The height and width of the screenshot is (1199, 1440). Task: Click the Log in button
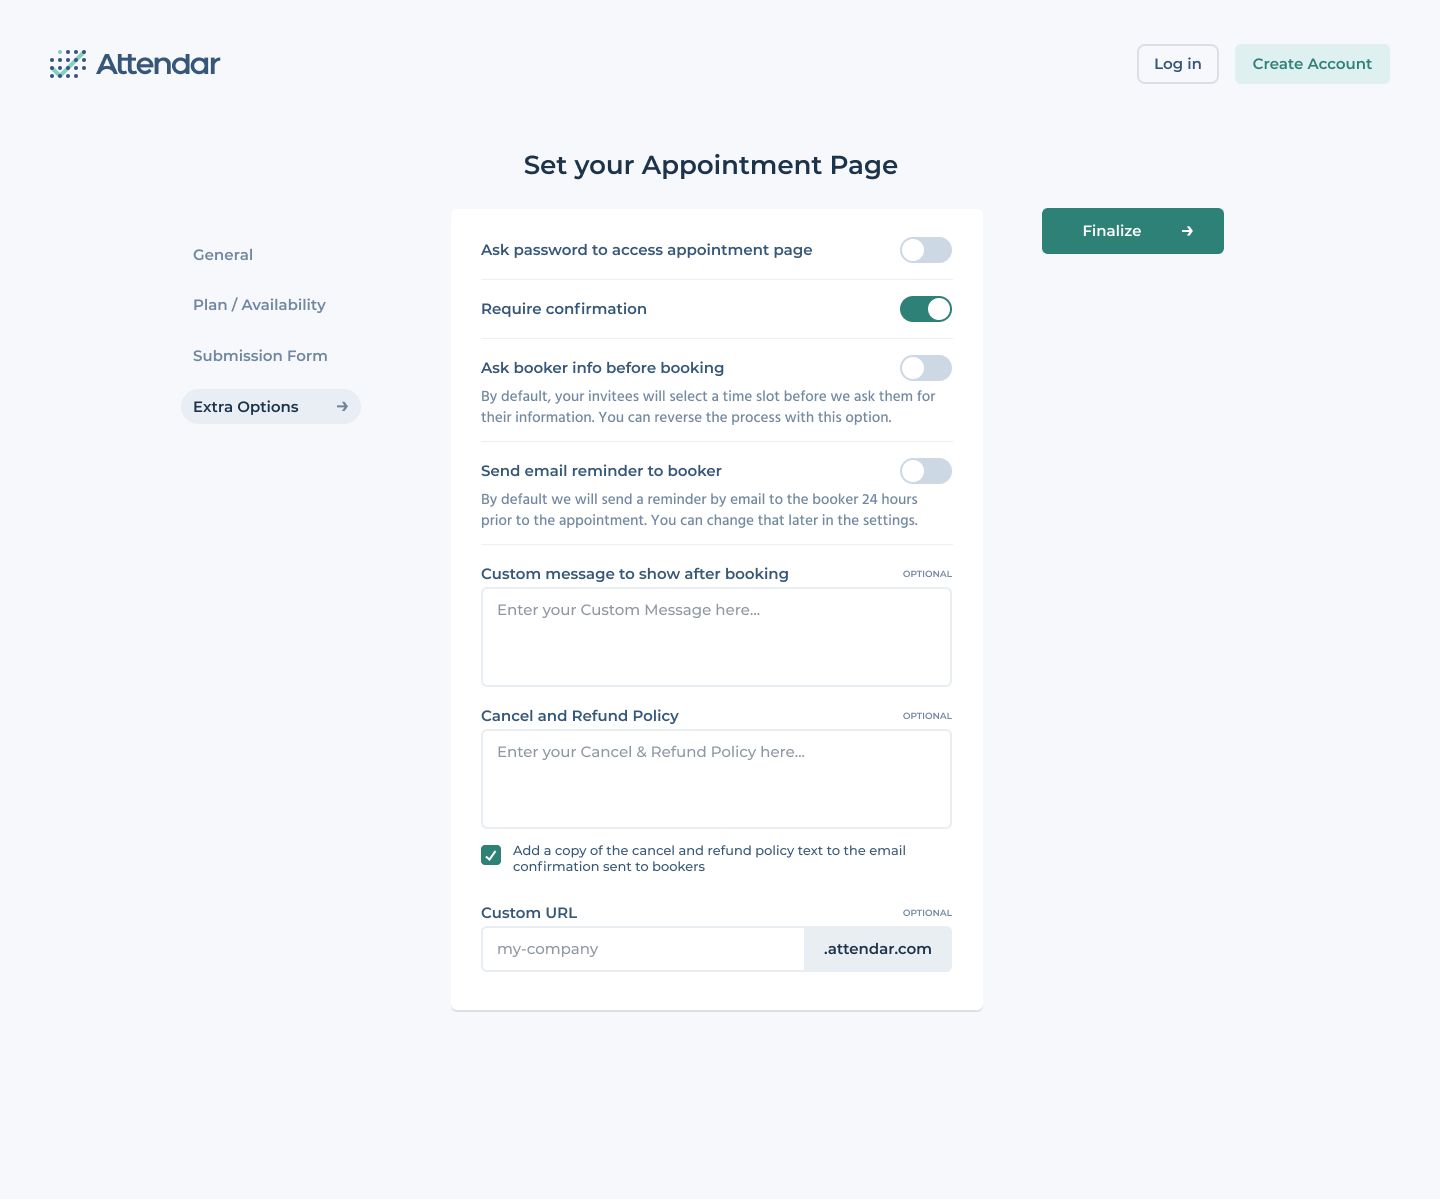[1177, 64]
